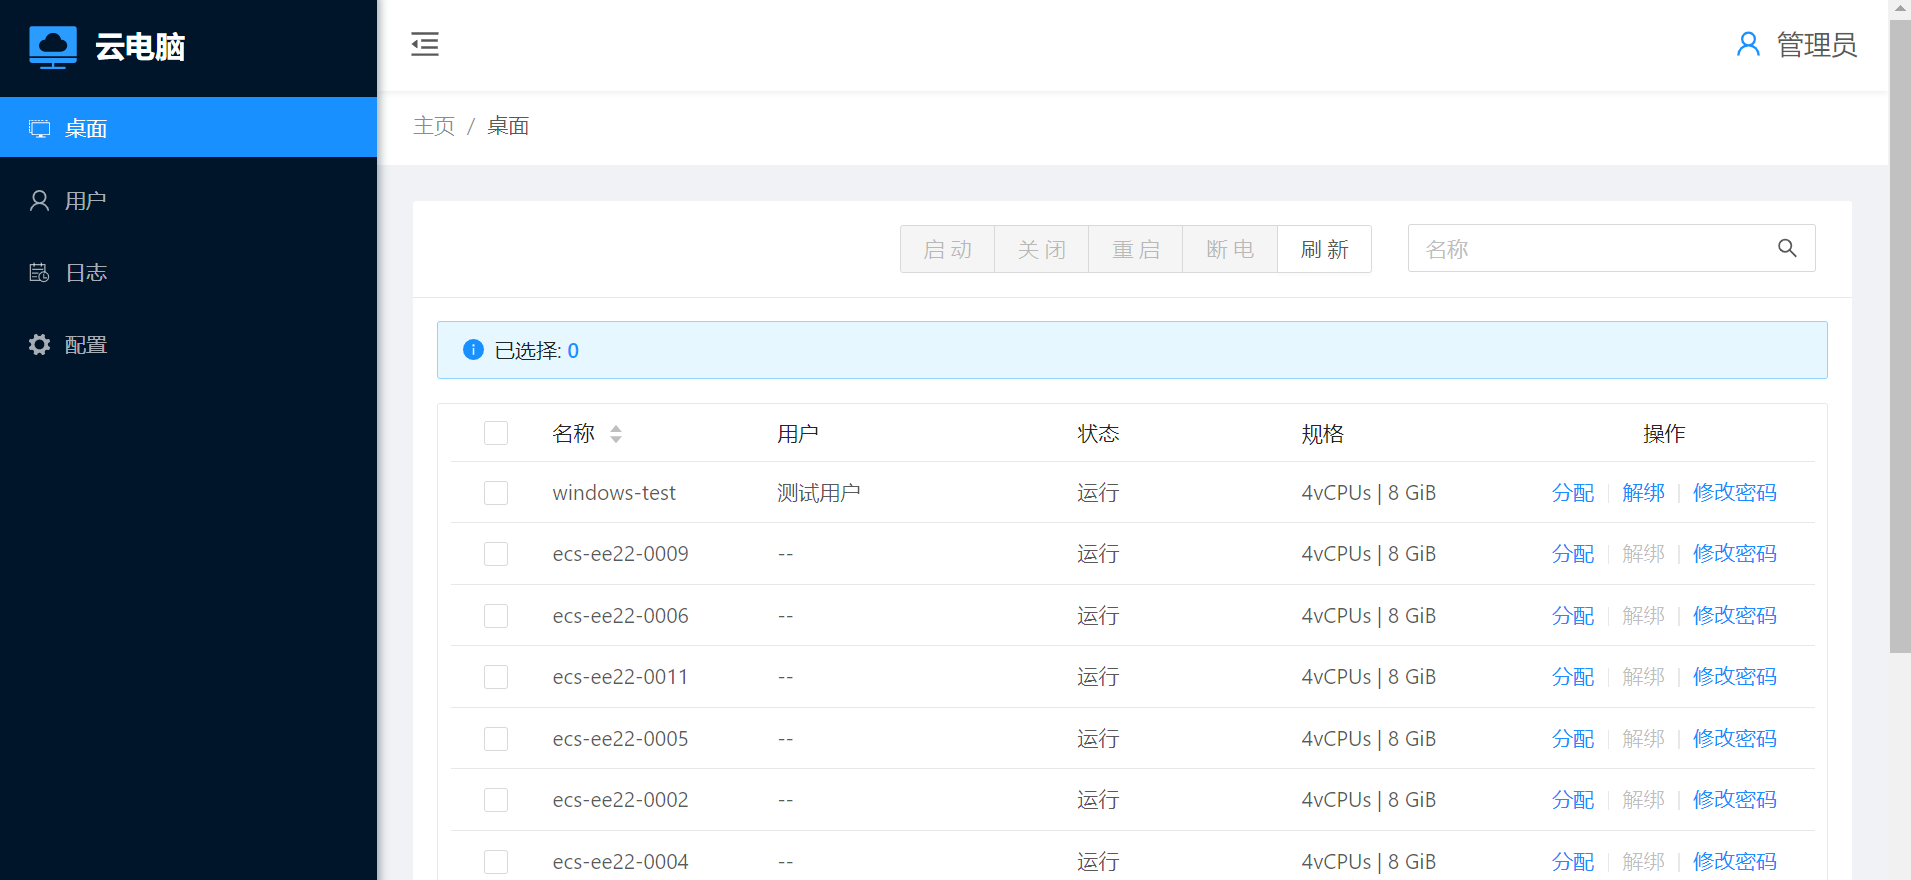Viewport: 1911px width, 880px height.
Task: Click the user person icon in sidebar
Action: click(x=40, y=200)
